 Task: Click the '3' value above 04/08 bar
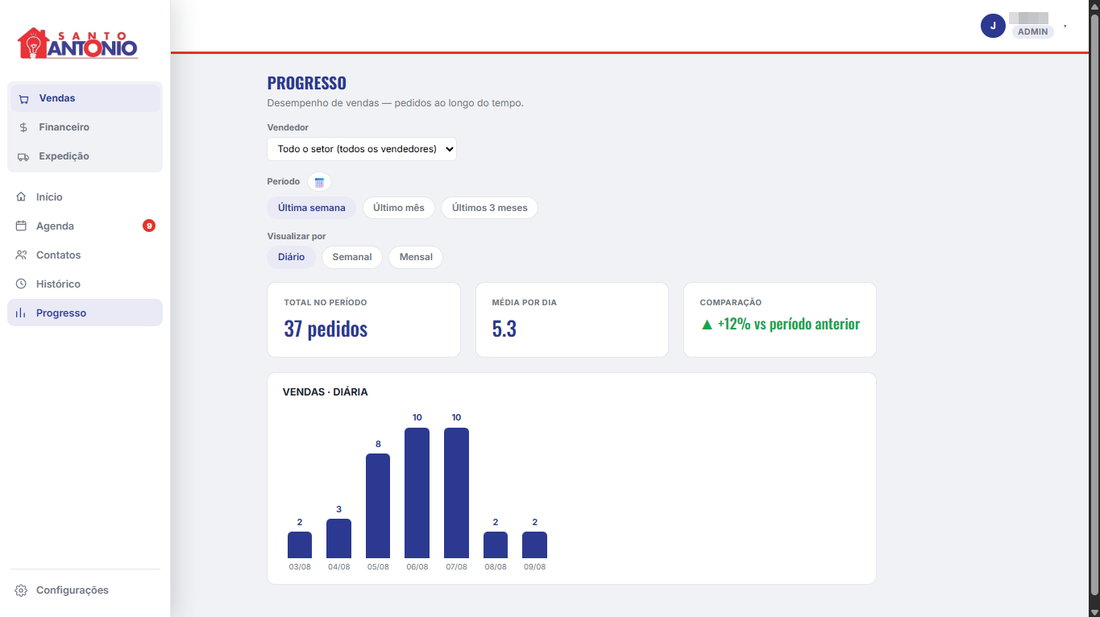339,509
